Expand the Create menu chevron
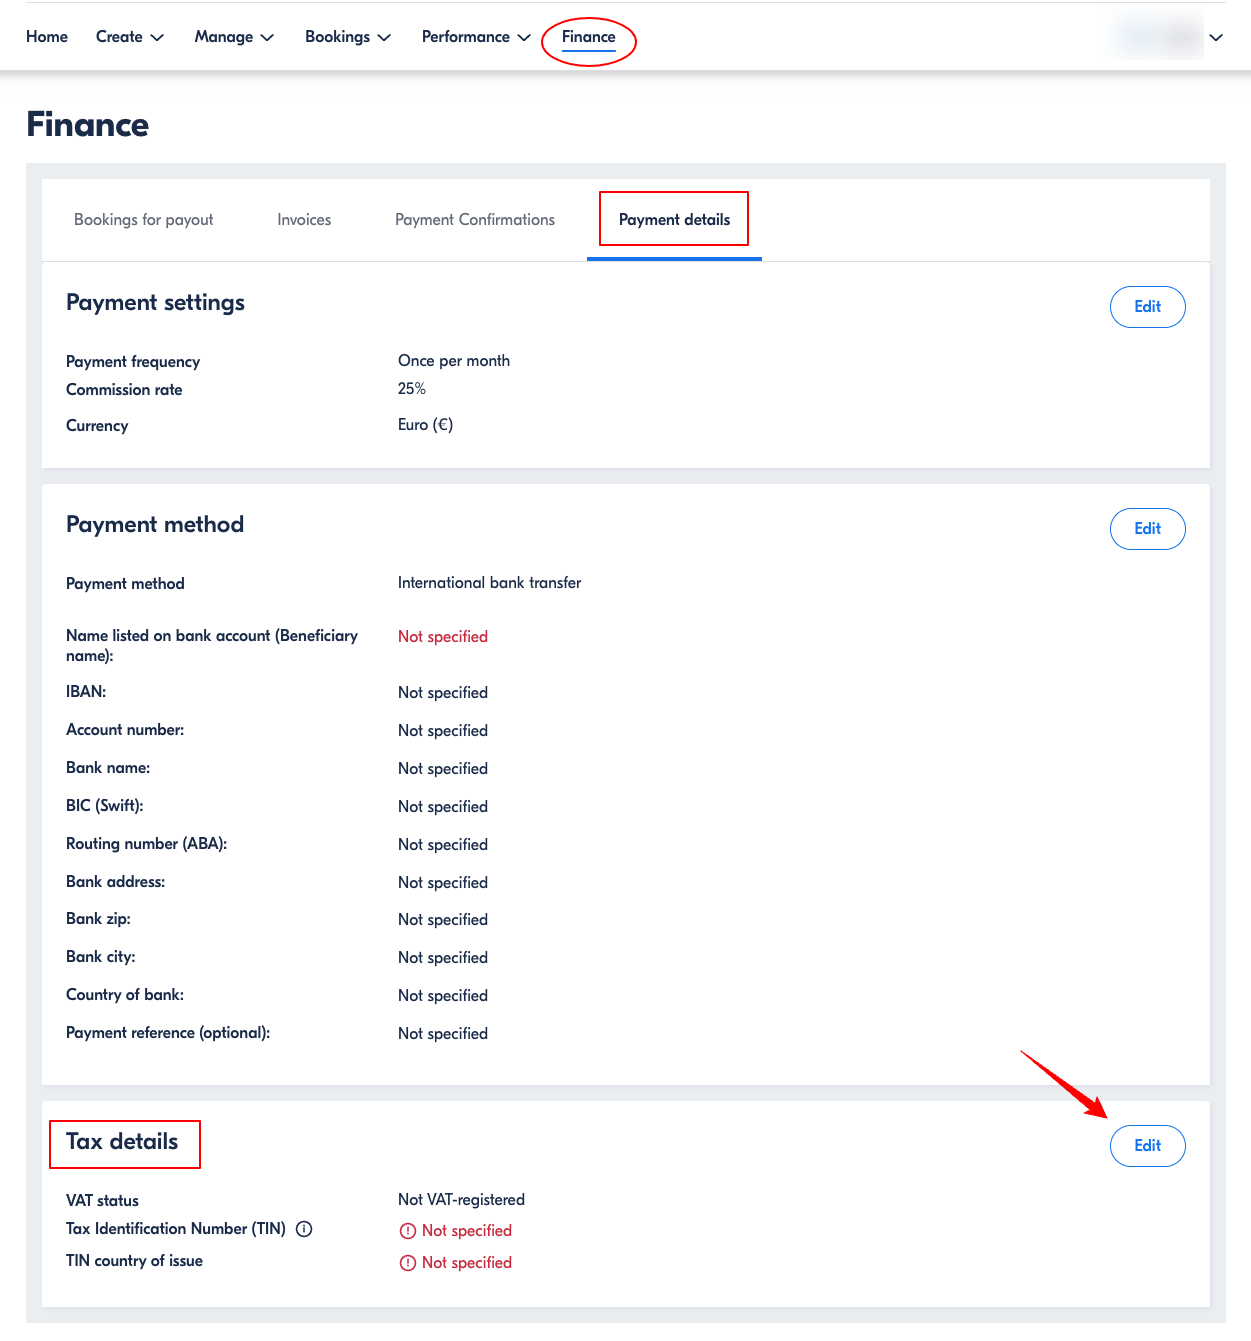Screen dimensions: 1251x1341 pyautogui.click(x=157, y=37)
